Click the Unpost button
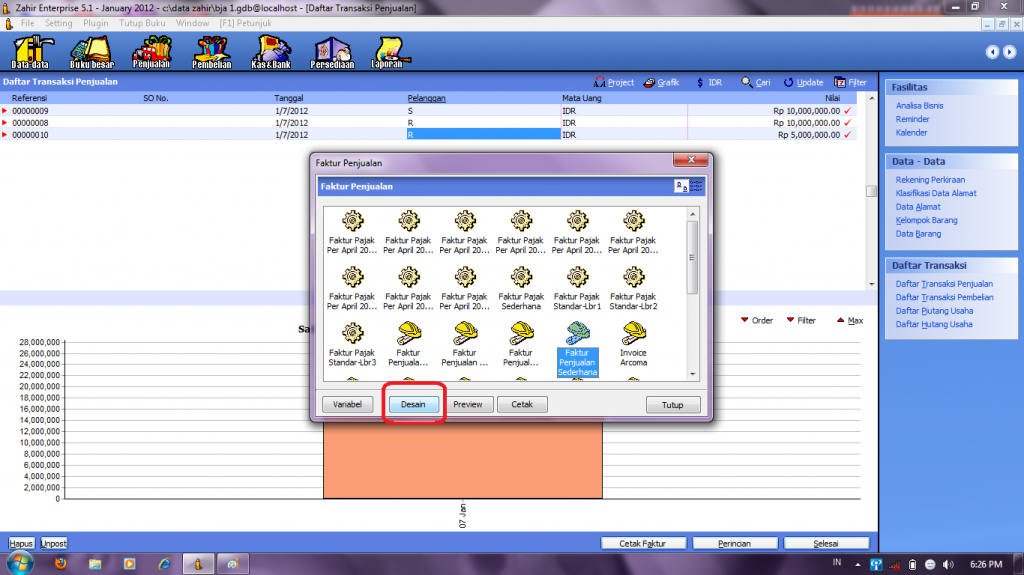Screen dimensions: 1024x575 point(54,543)
